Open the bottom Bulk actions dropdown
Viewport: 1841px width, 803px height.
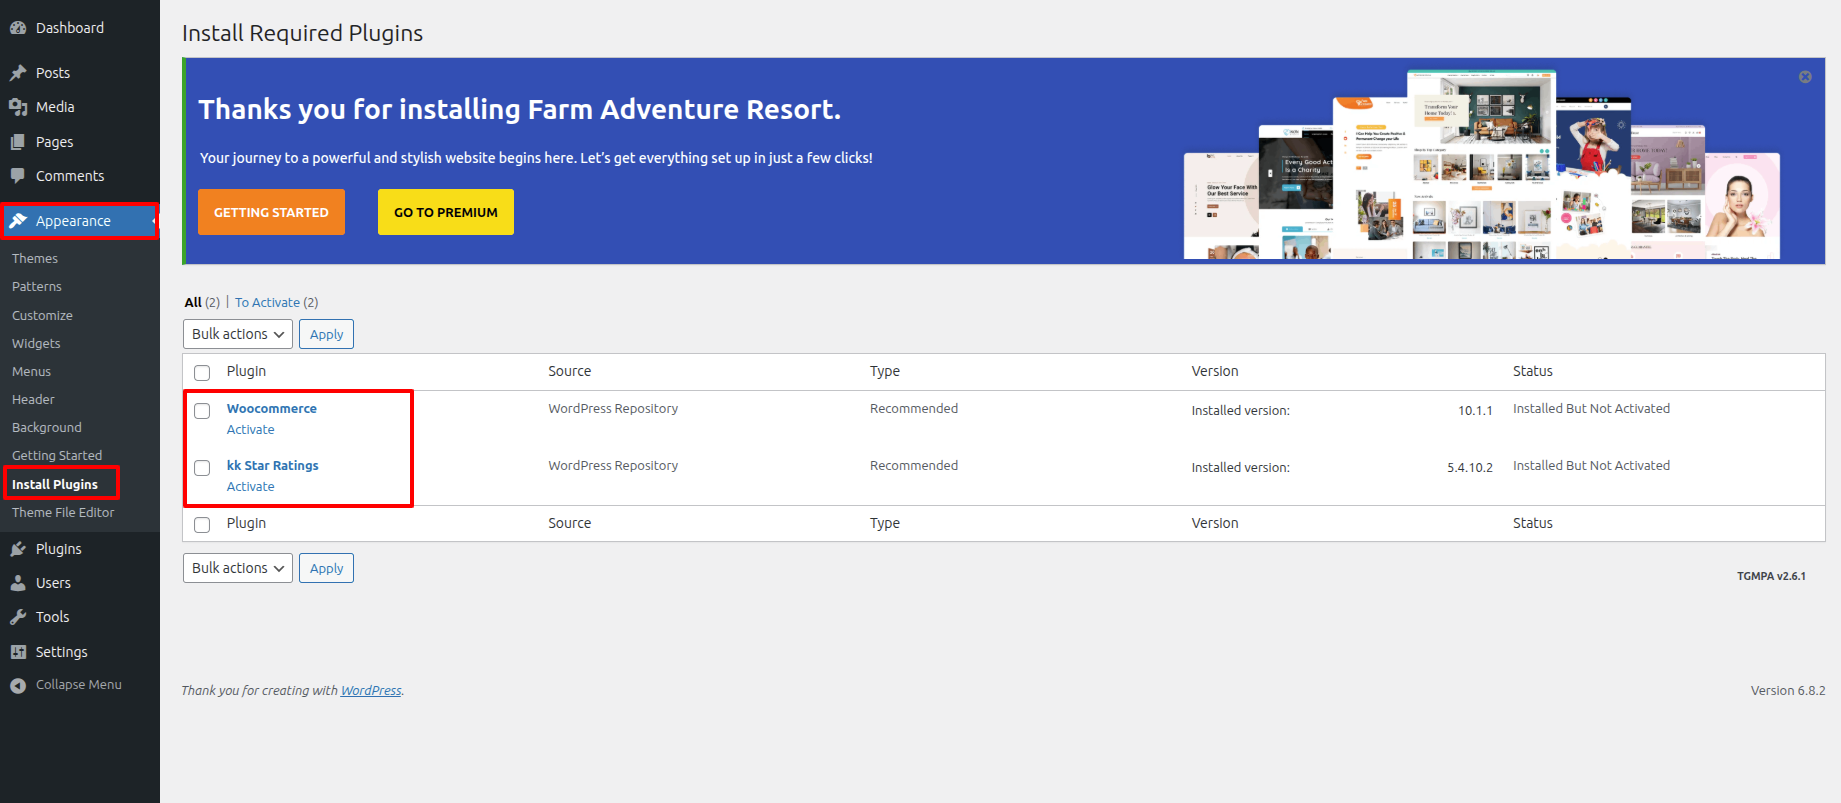tap(238, 568)
